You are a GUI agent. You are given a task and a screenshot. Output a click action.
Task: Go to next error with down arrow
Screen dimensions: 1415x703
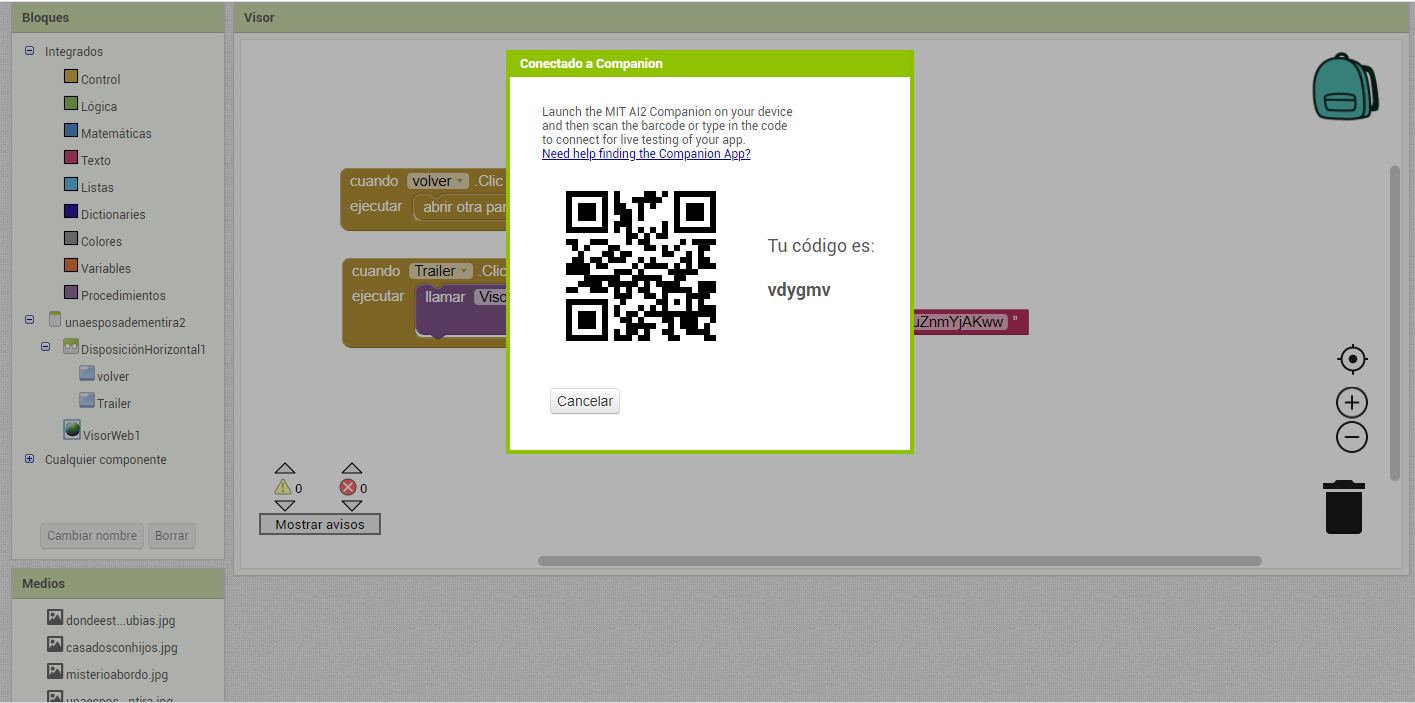[x=351, y=506]
